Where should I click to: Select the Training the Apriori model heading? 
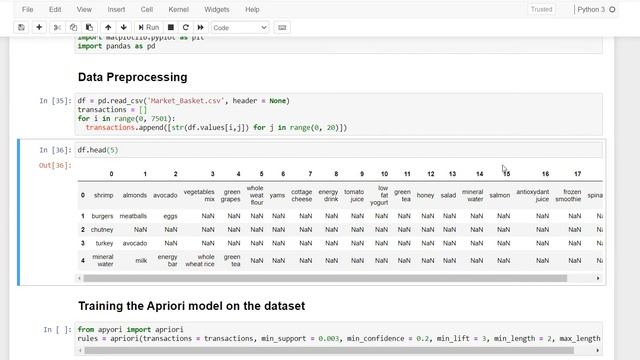[x=191, y=306]
